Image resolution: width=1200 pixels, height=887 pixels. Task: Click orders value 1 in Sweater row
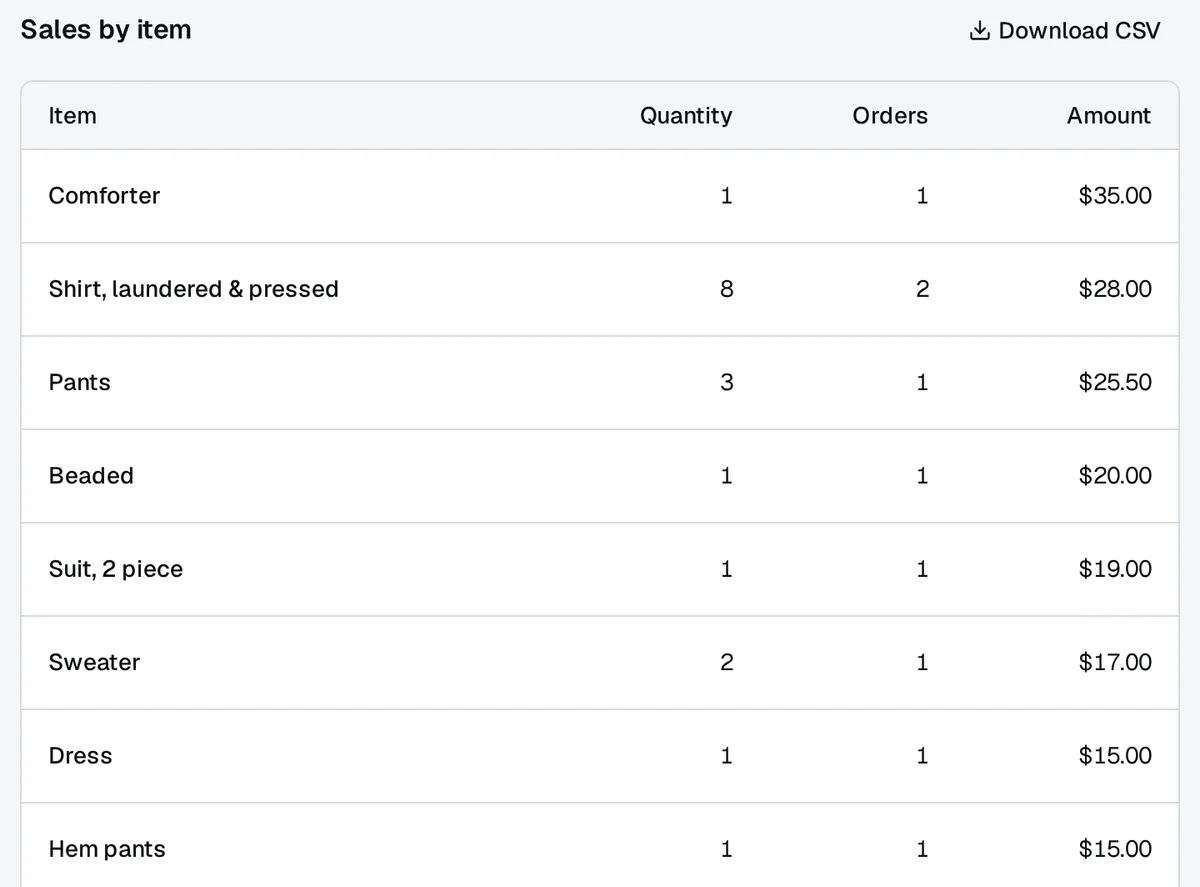click(922, 662)
